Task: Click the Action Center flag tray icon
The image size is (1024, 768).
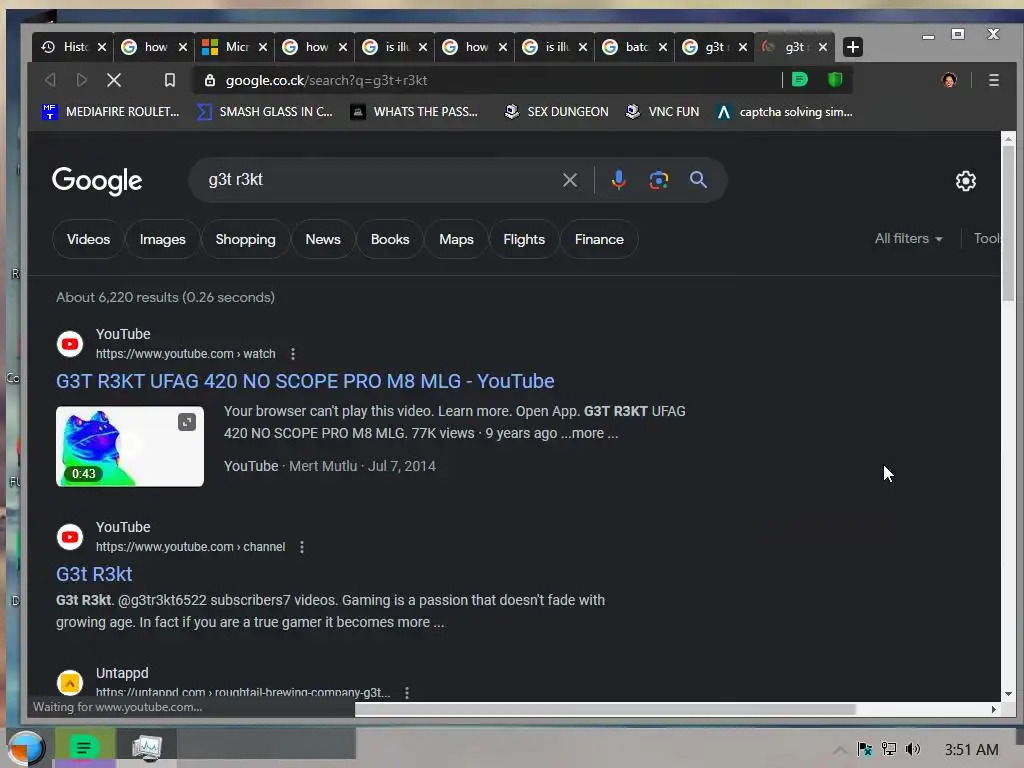Action: [x=865, y=749]
